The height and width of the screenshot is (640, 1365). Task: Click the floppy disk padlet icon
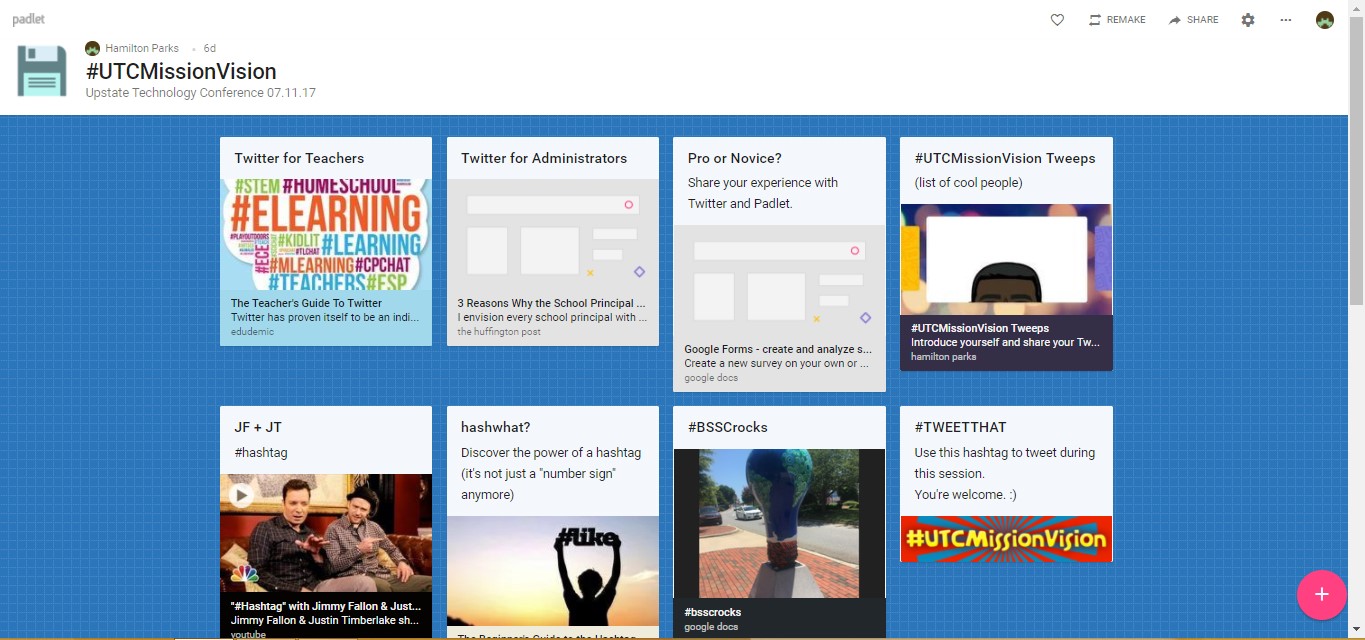coord(42,71)
